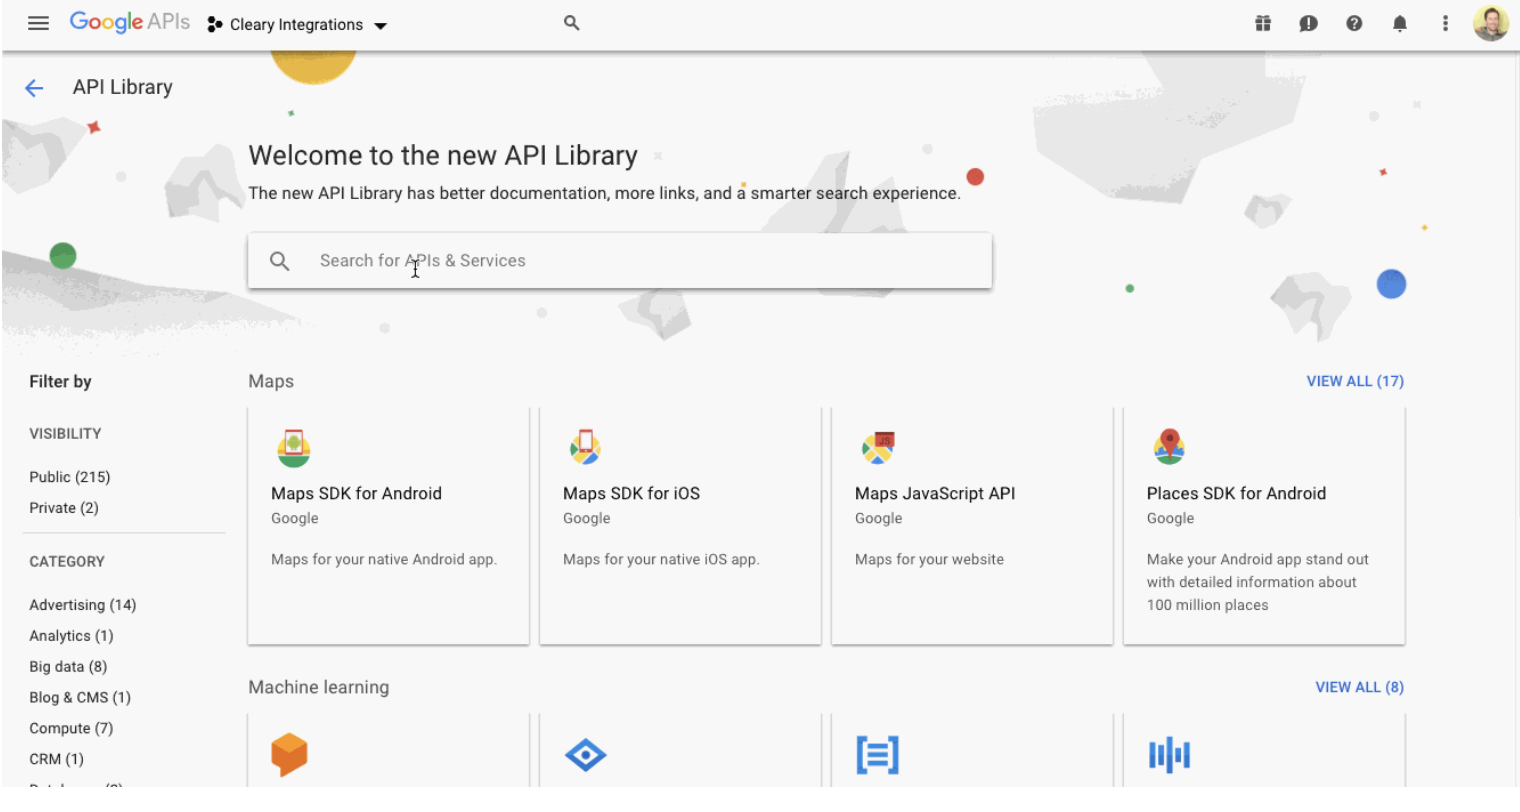1520x812 pixels.
Task: Click the blue bracketed document icon
Action: 877,755
